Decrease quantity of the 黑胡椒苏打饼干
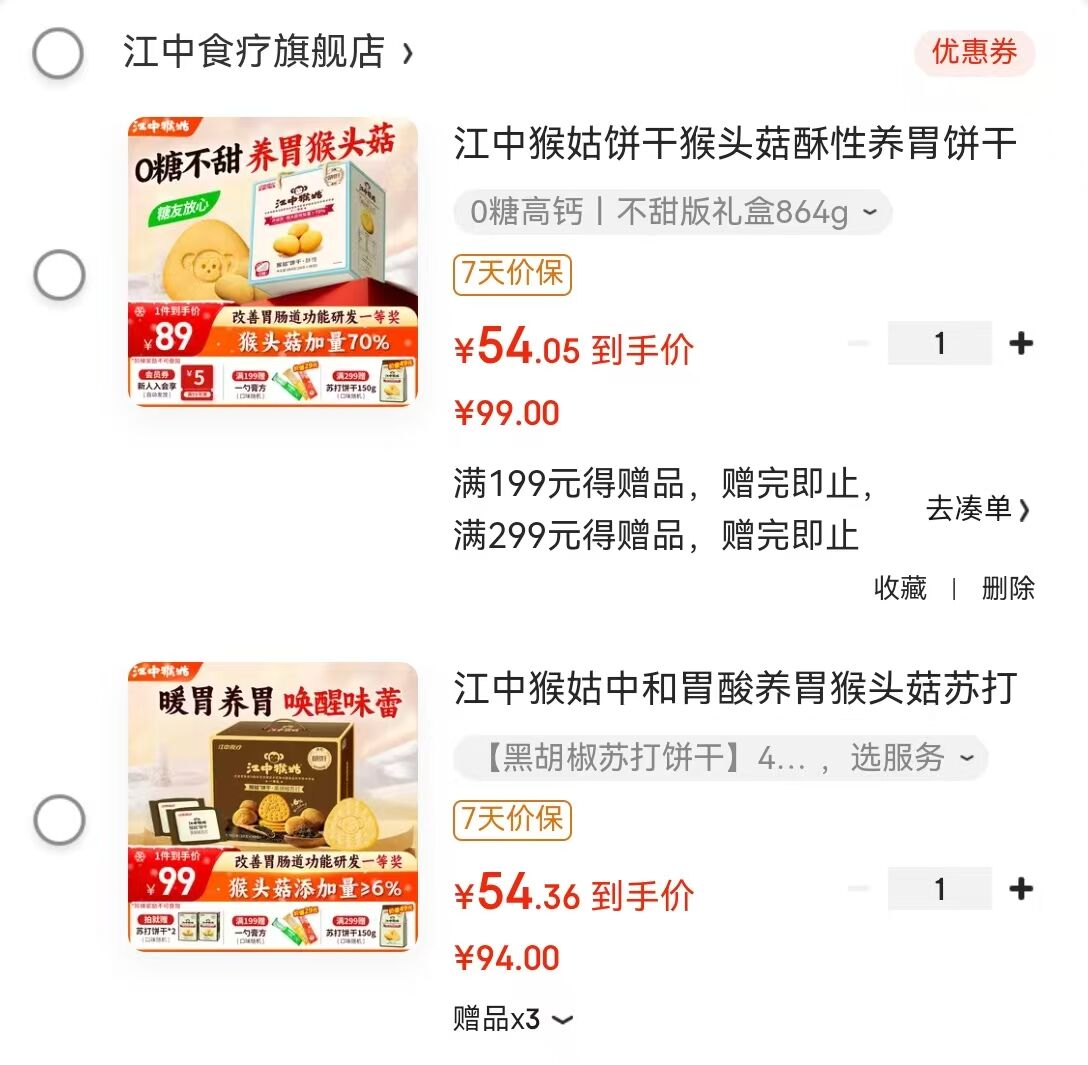 tap(858, 889)
